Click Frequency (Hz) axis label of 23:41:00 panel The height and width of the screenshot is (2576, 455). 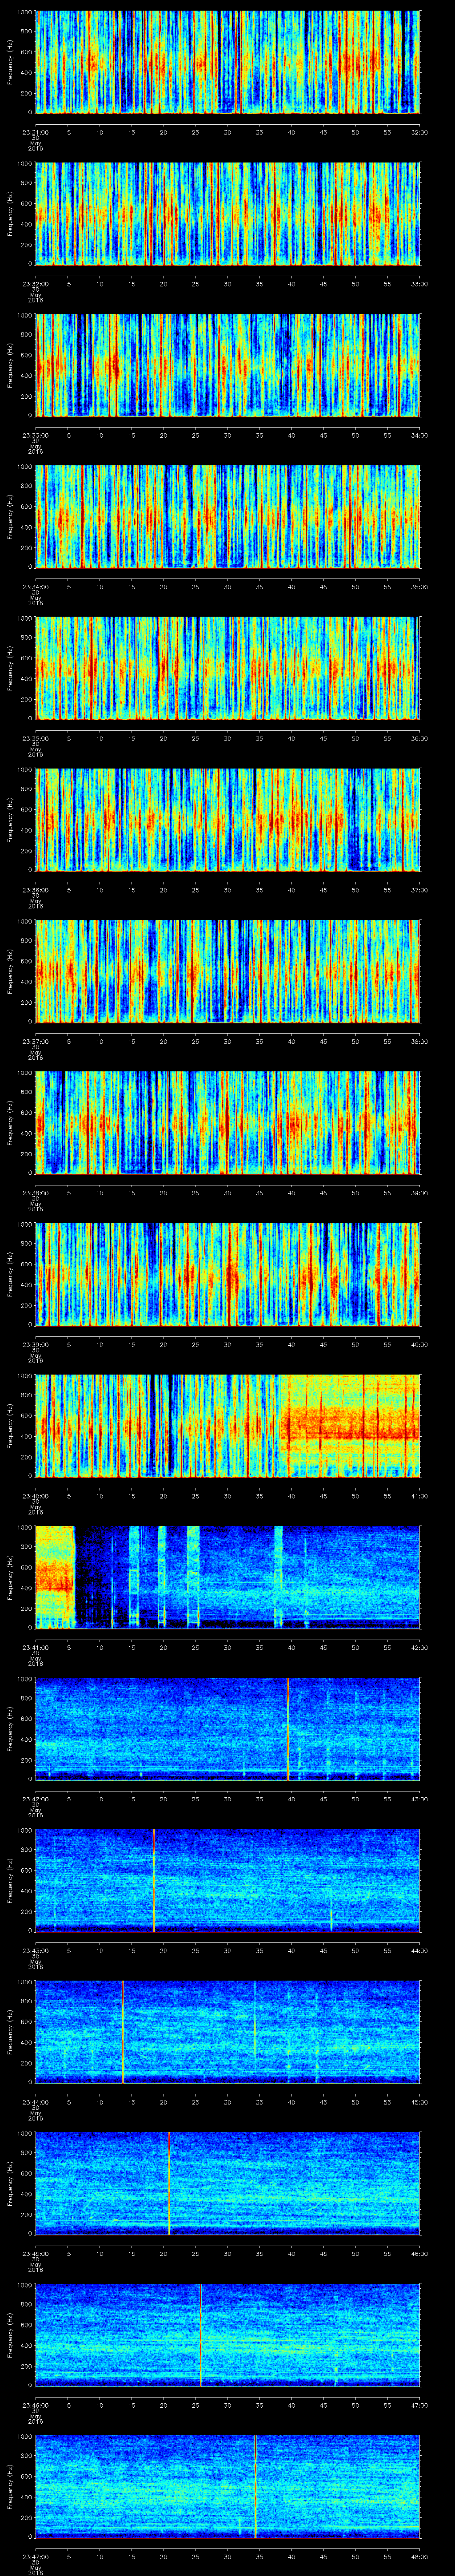tap(10, 1577)
